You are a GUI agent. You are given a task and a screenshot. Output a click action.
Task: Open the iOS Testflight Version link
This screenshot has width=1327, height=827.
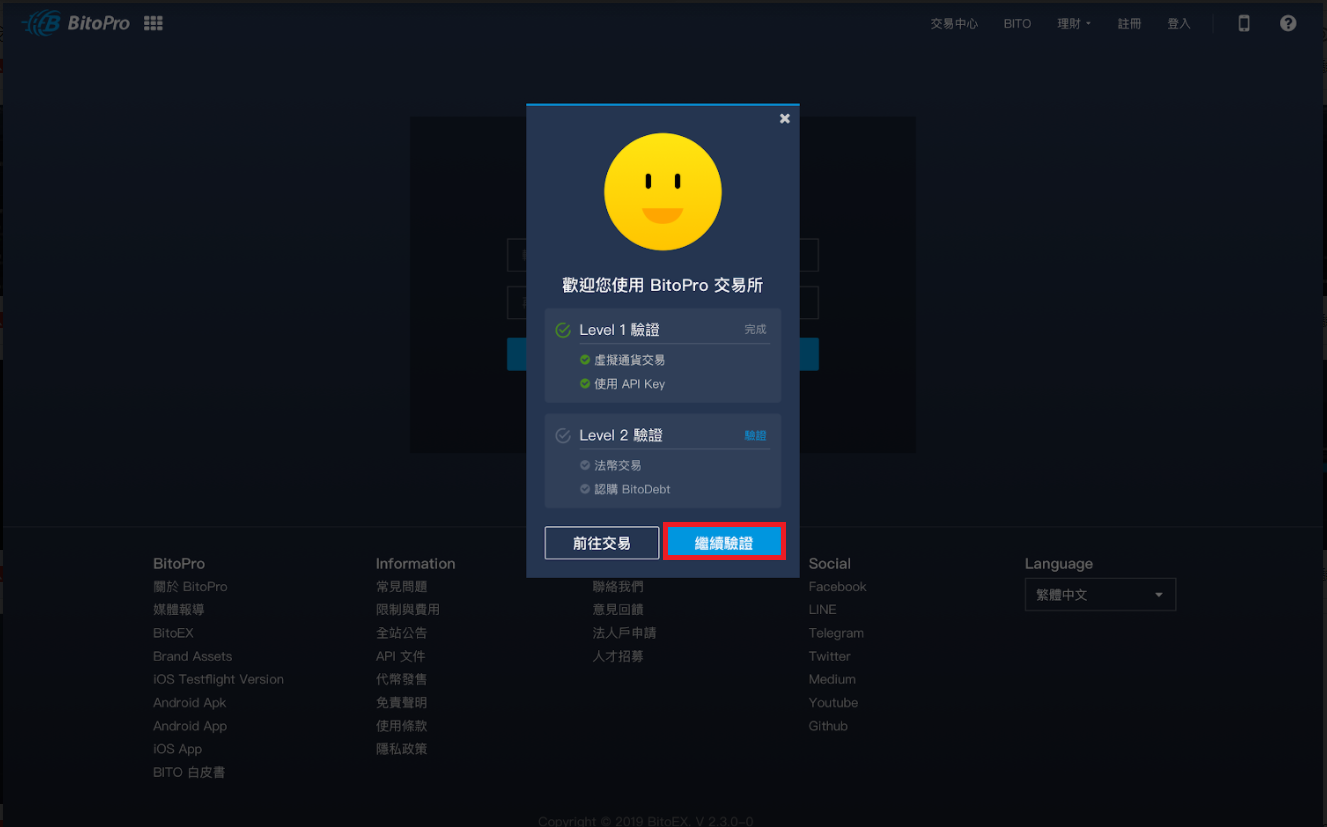(218, 679)
